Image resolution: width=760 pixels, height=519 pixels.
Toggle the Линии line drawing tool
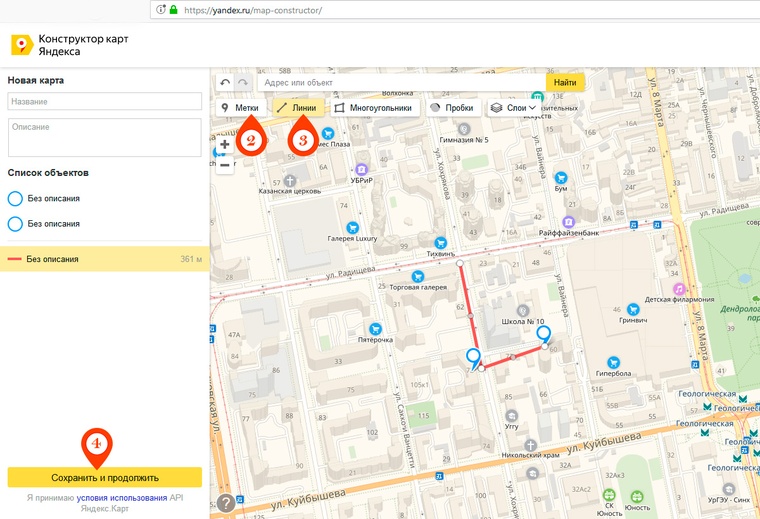click(x=297, y=108)
